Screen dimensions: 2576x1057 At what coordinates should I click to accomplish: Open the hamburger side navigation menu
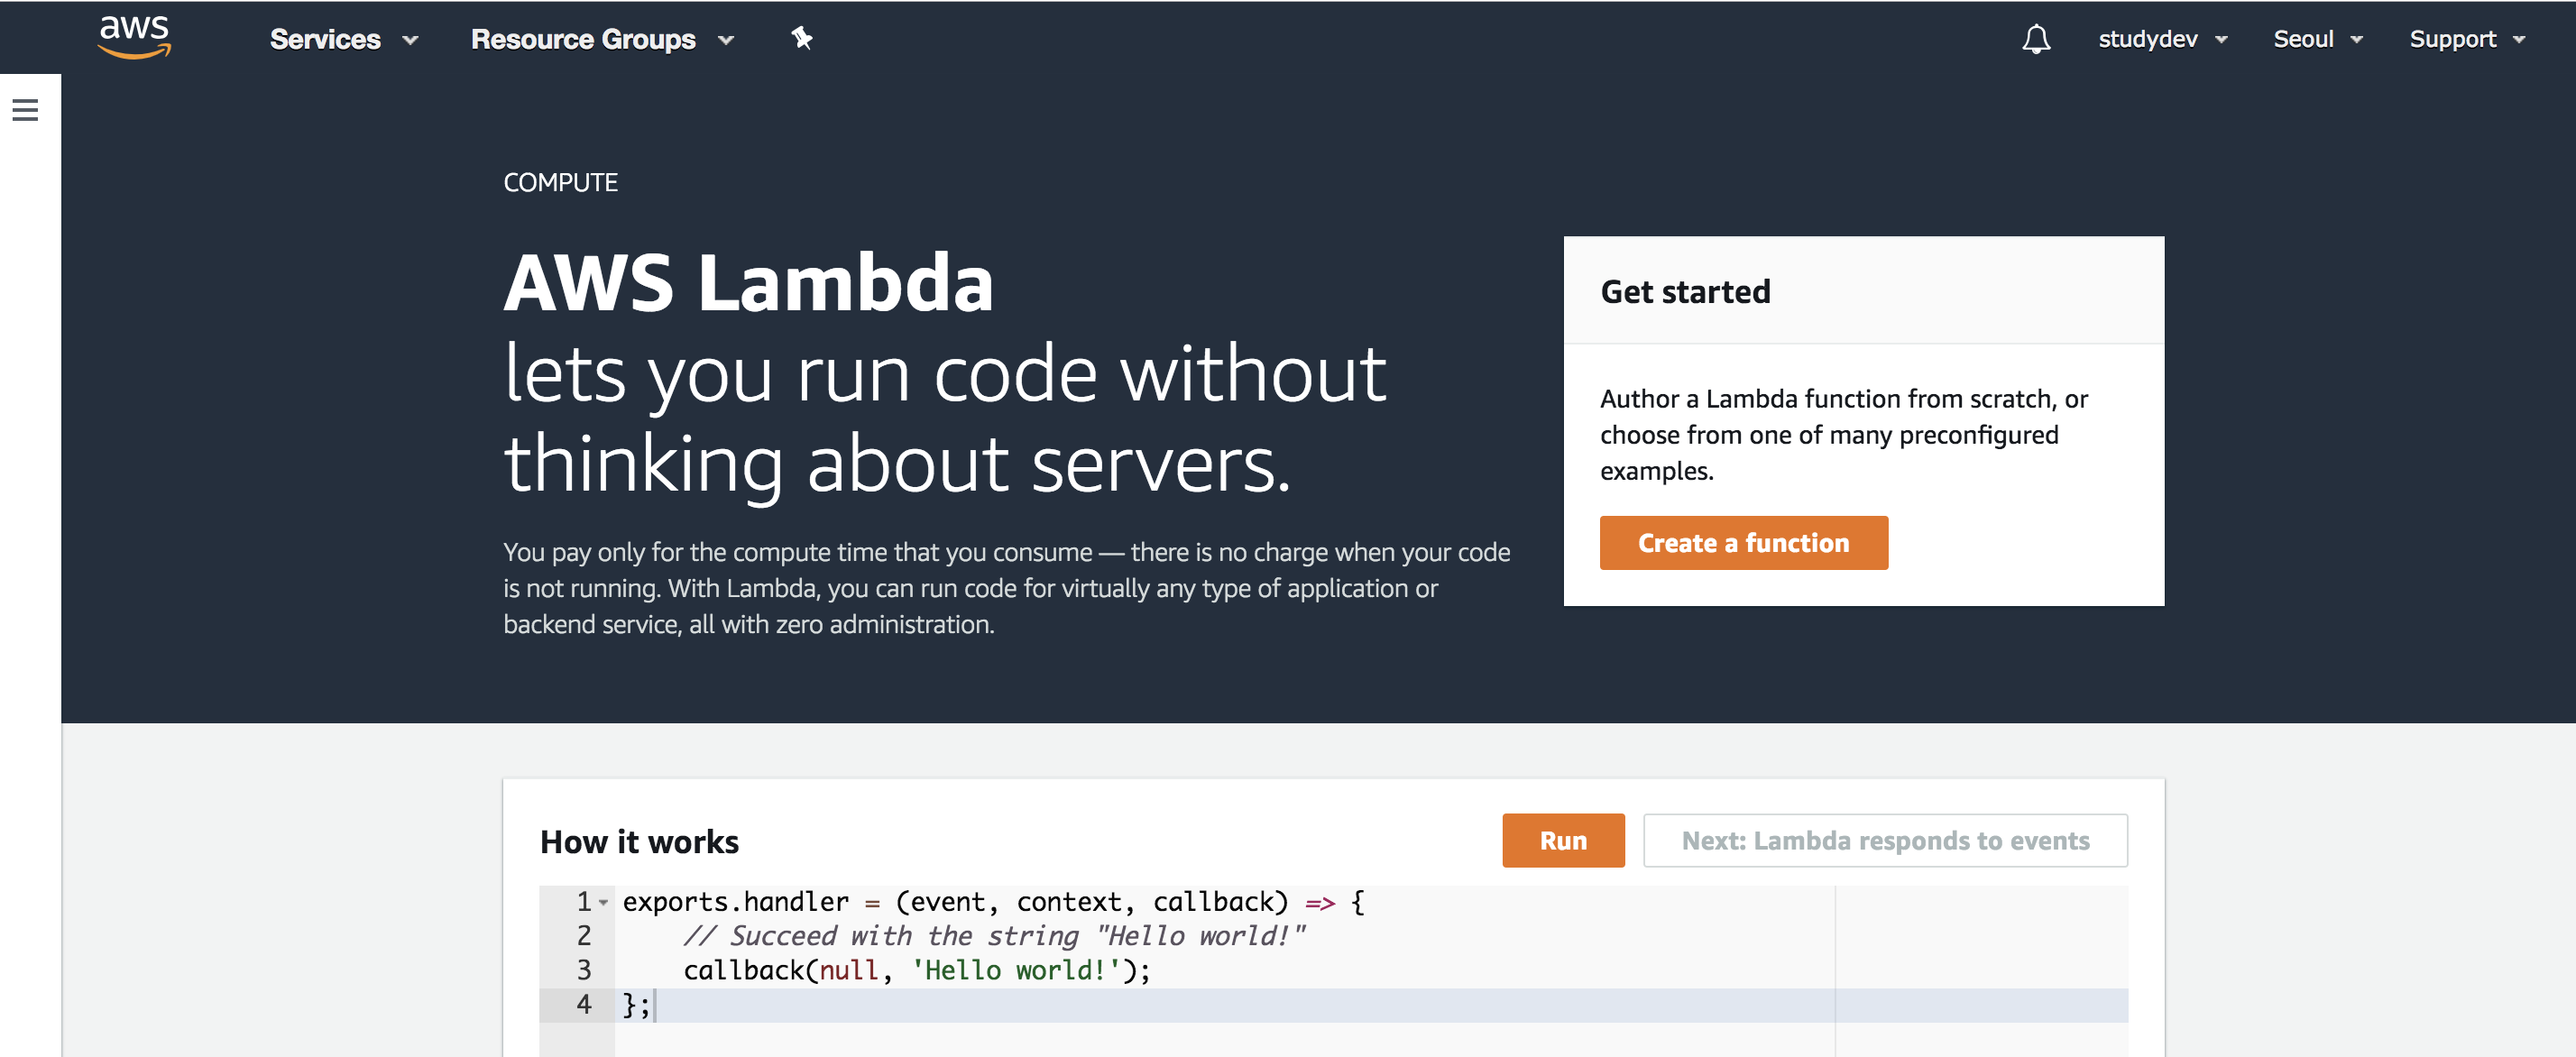coord(26,110)
